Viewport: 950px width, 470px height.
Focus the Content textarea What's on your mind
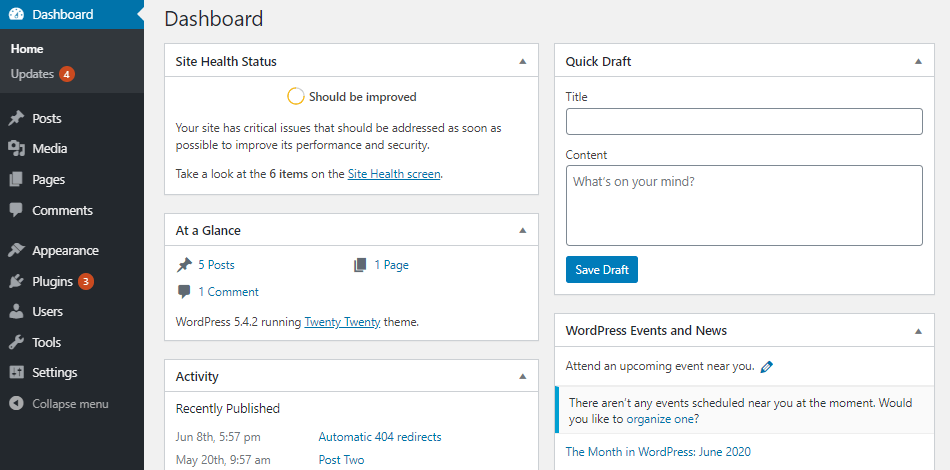tap(744, 205)
